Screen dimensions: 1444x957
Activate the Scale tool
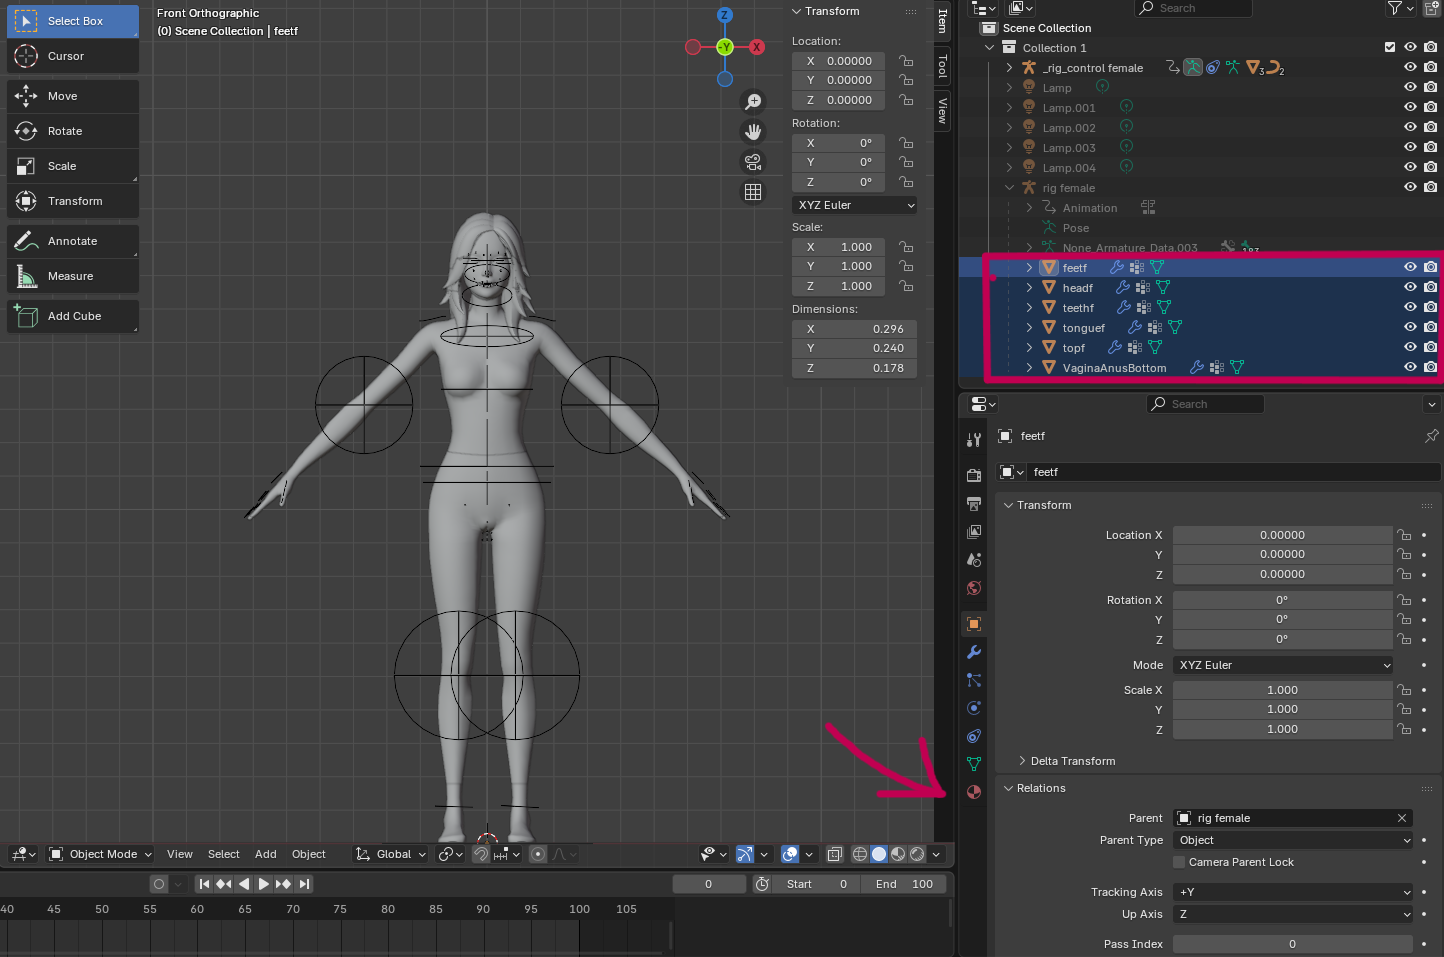click(x=73, y=166)
